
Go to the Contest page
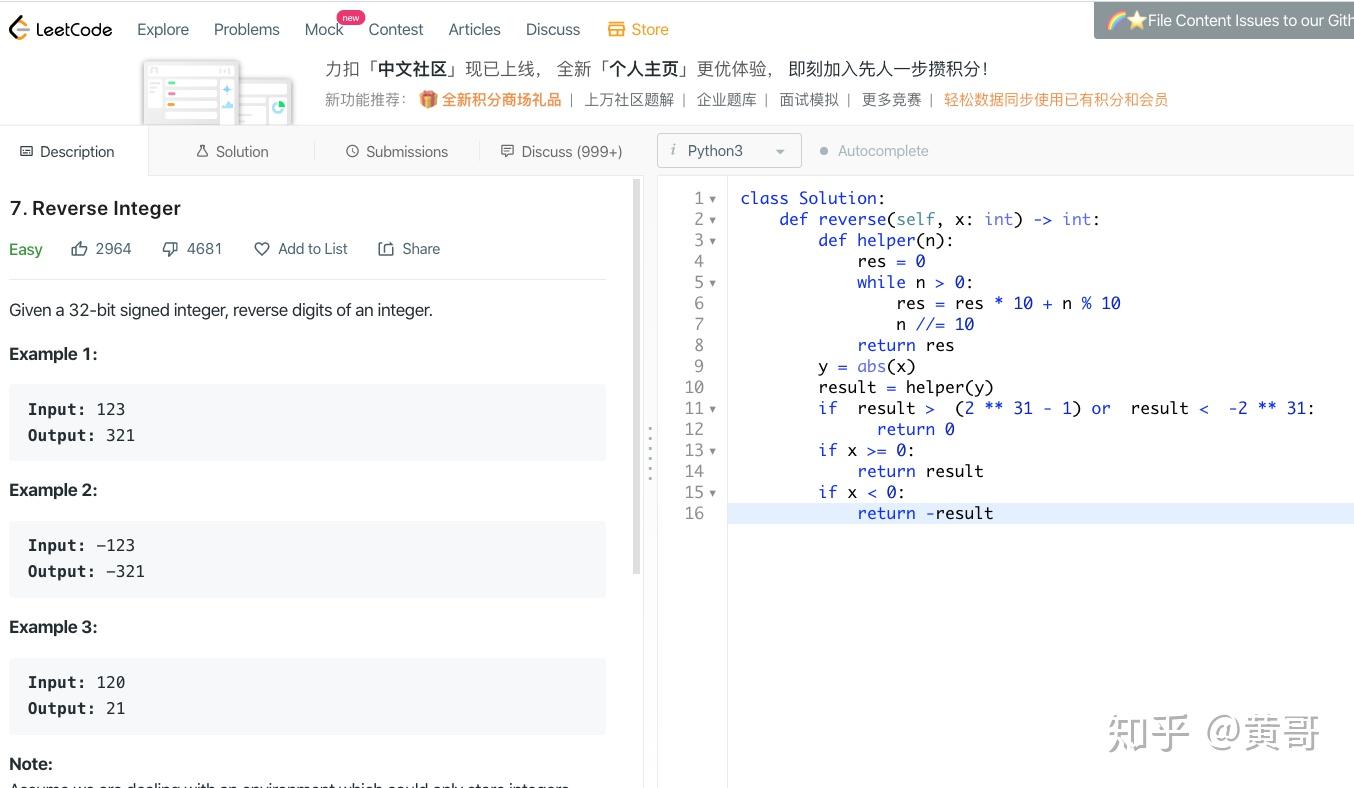click(x=395, y=29)
